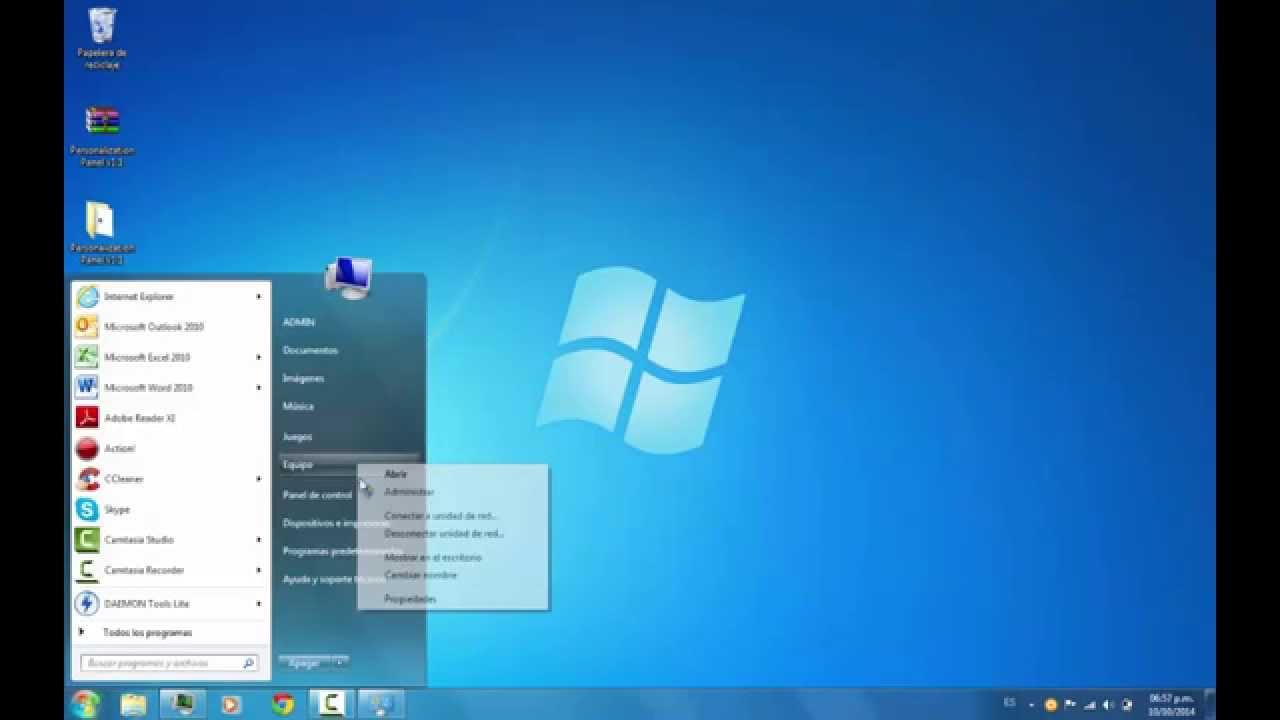This screenshot has height=720, width=1280.
Task: Open the network icon in system tray
Action: (1090, 705)
